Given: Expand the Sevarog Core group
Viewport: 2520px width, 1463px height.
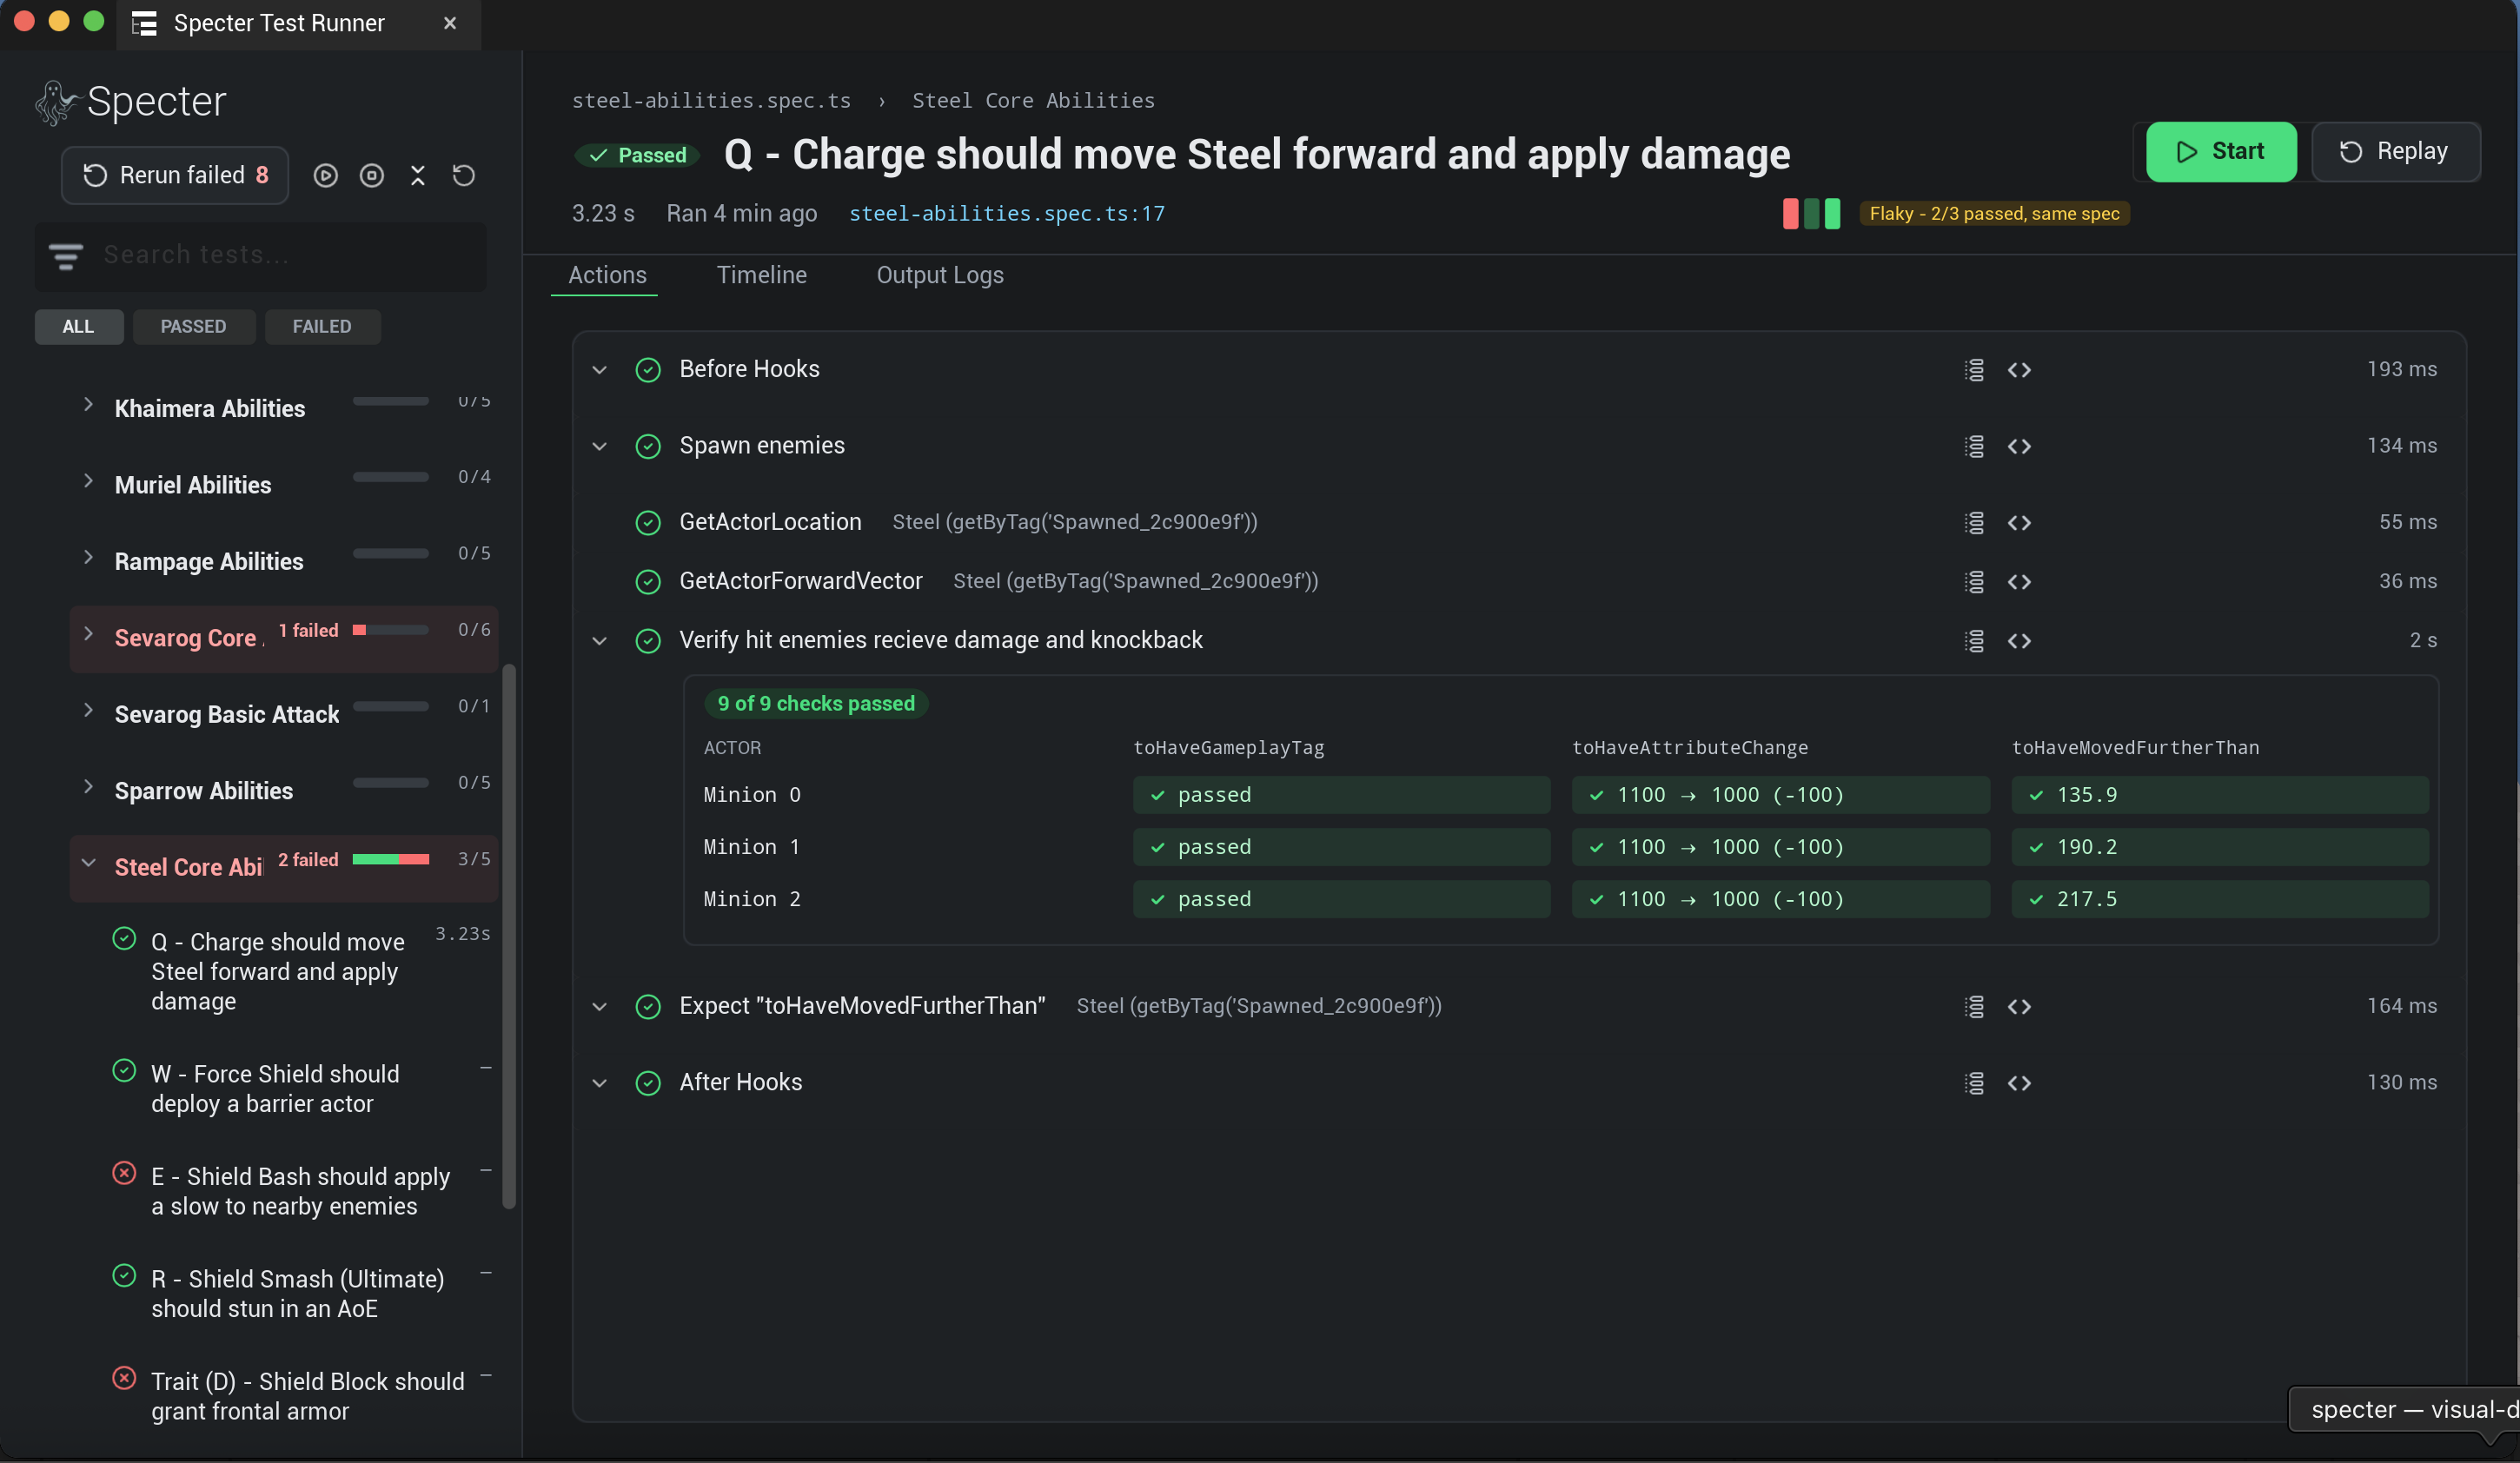Looking at the screenshot, I should point(88,634).
